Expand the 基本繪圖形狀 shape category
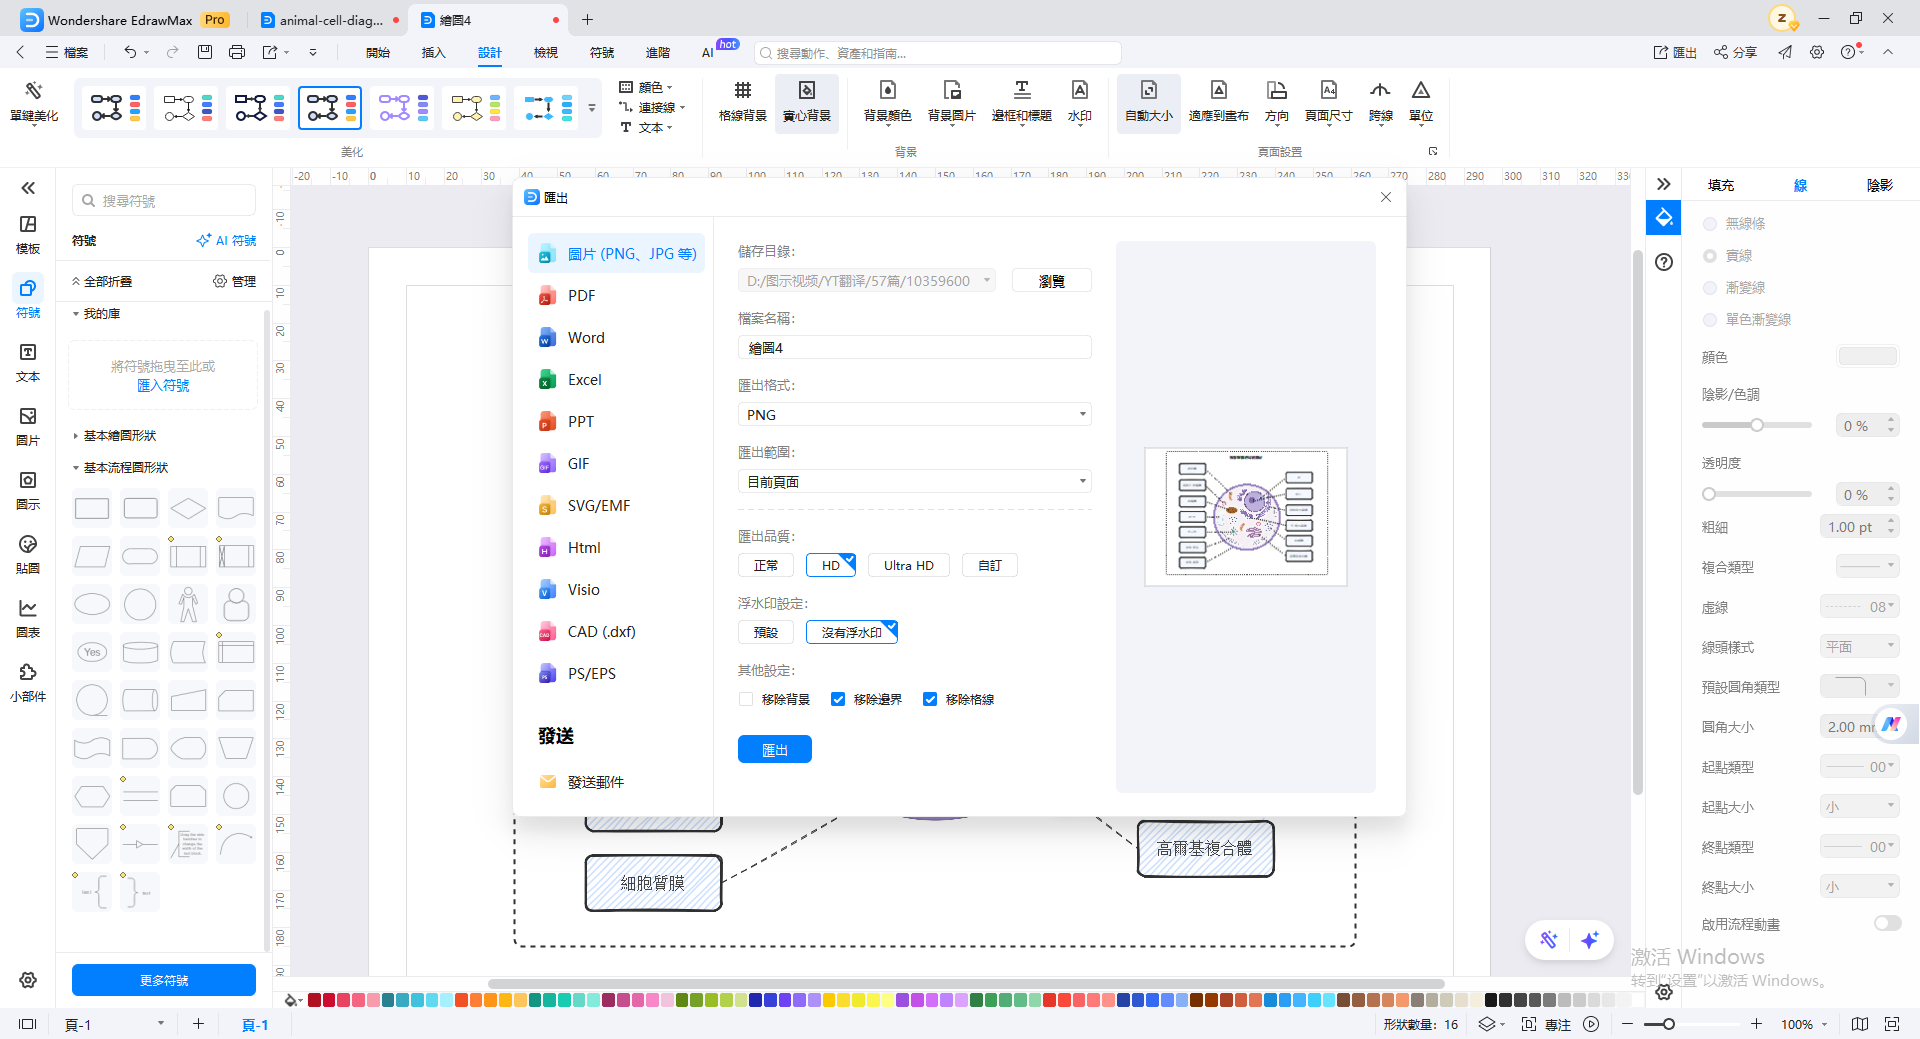 click(x=120, y=436)
